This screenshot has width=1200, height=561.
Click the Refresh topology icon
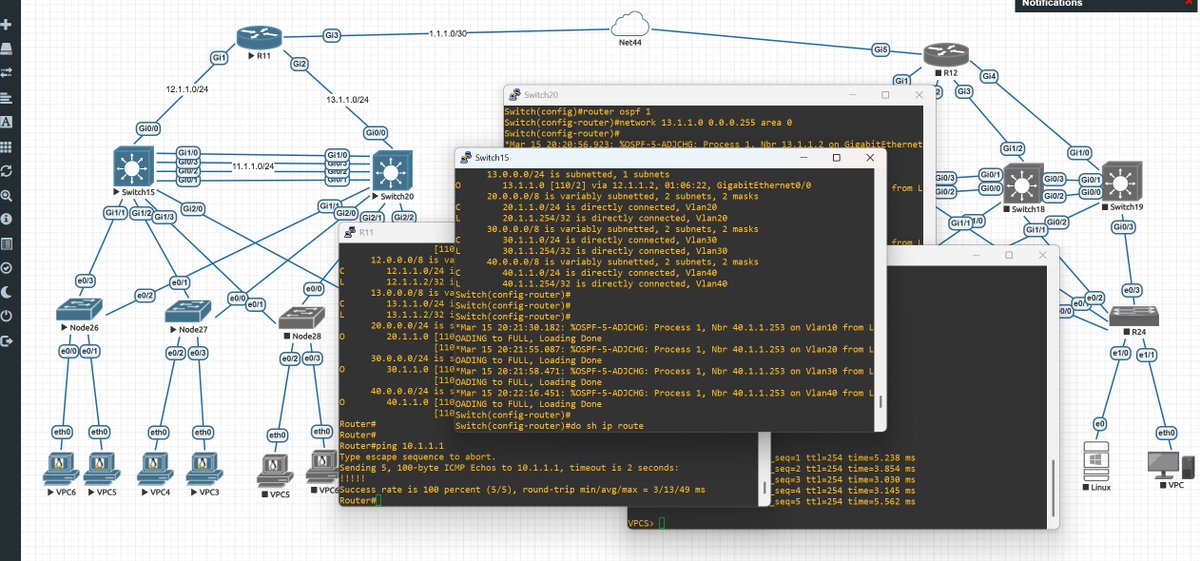click(7, 171)
